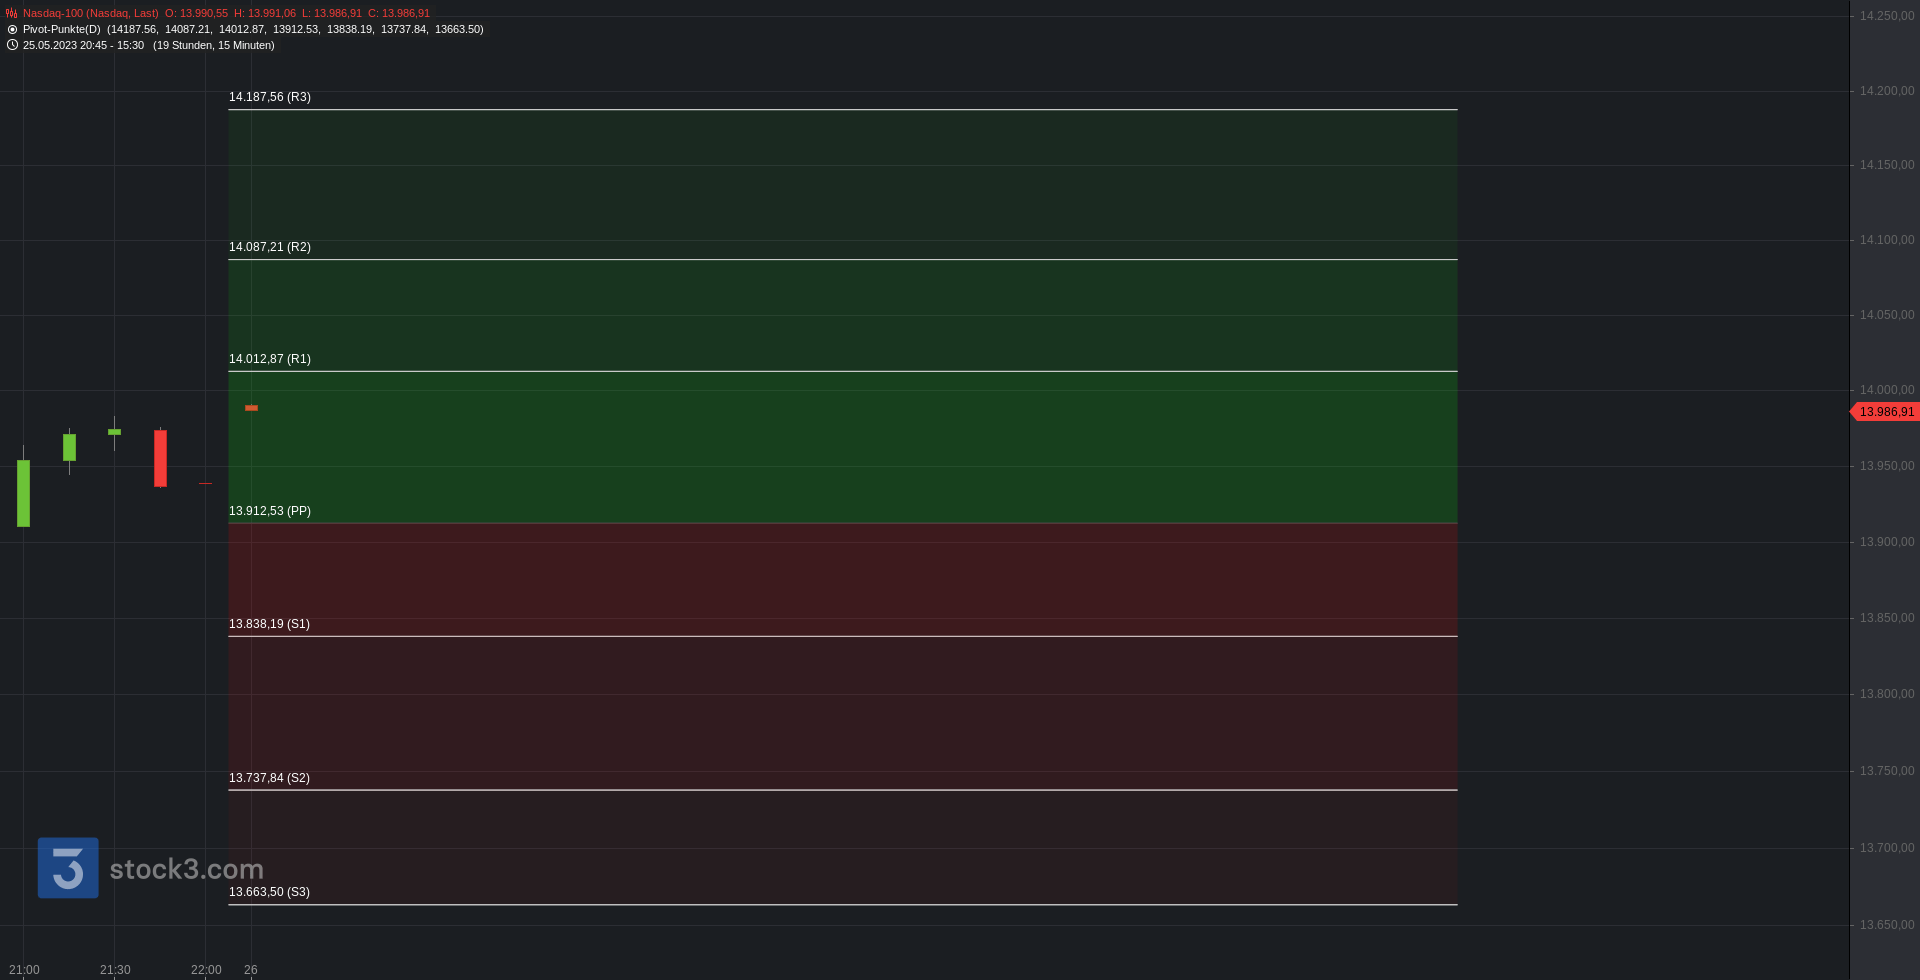Click the 22:00 marker on time axis
Image resolution: width=1920 pixels, height=980 pixels.
(x=206, y=970)
